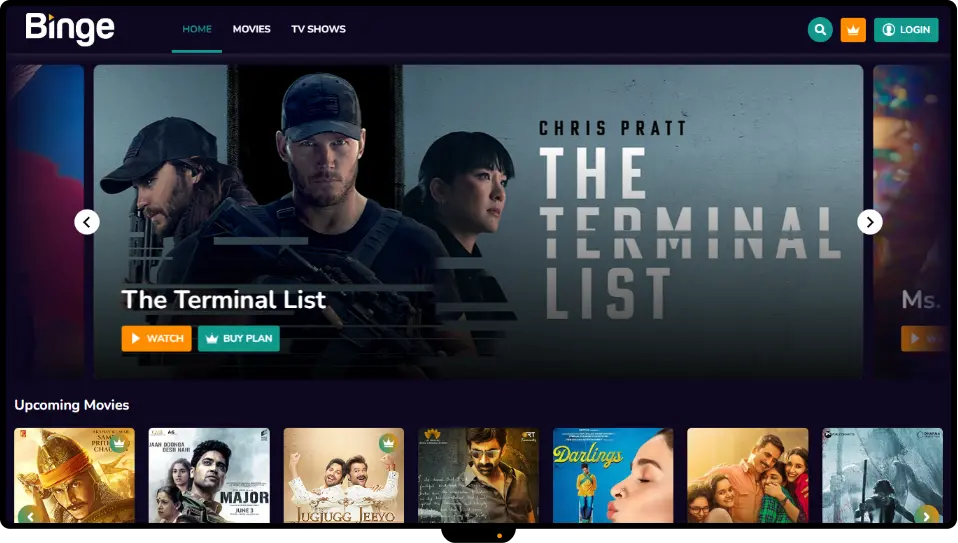
Task: Open the Major movie poster
Action: pyautogui.click(x=209, y=475)
